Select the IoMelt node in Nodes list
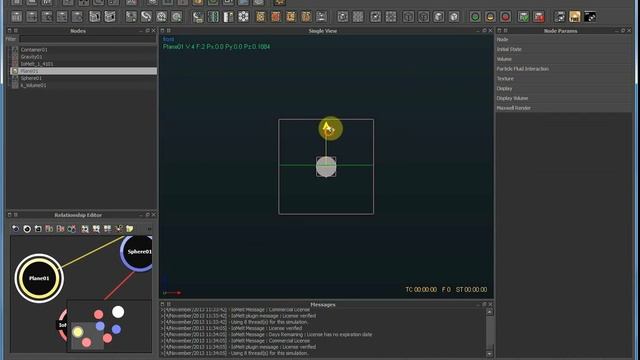 [x=37, y=64]
